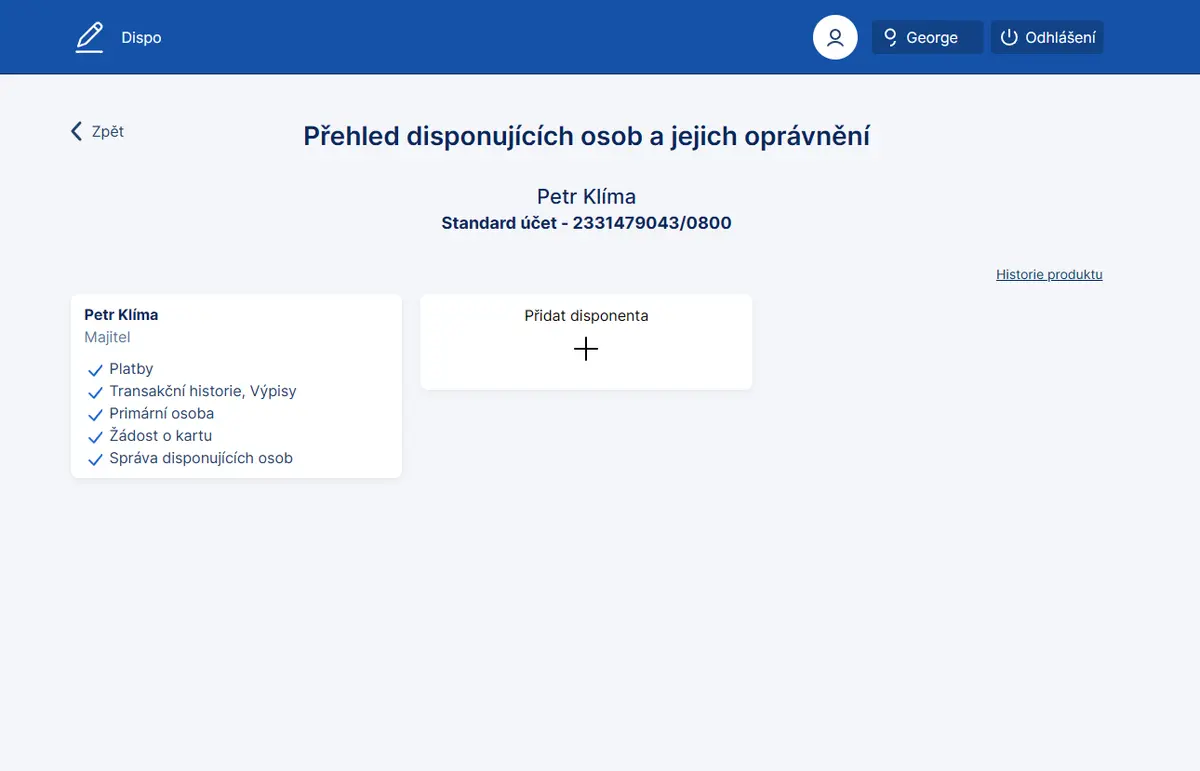Log out using the Odhlášení button

click(x=1047, y=38)
